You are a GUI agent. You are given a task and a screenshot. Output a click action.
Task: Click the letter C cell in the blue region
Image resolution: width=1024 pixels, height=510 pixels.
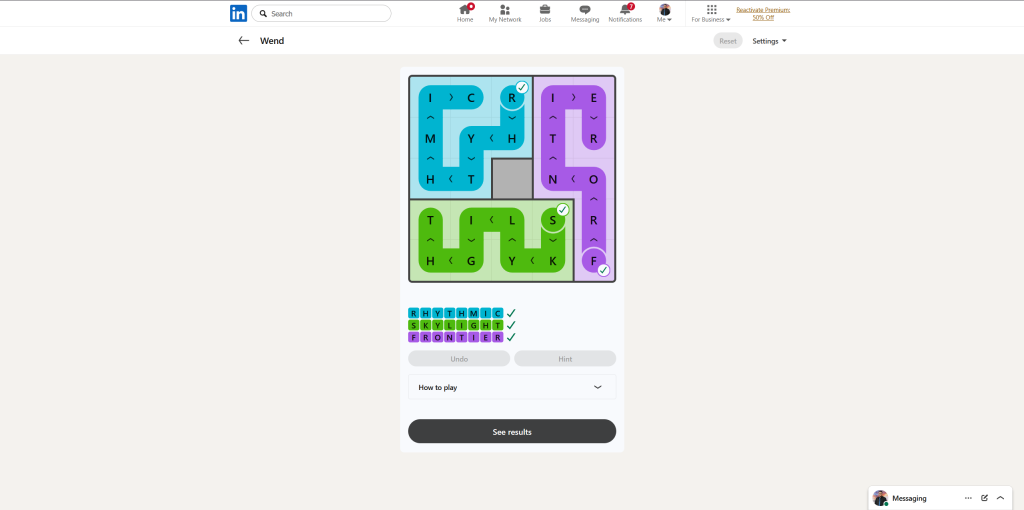click(471, 98)
